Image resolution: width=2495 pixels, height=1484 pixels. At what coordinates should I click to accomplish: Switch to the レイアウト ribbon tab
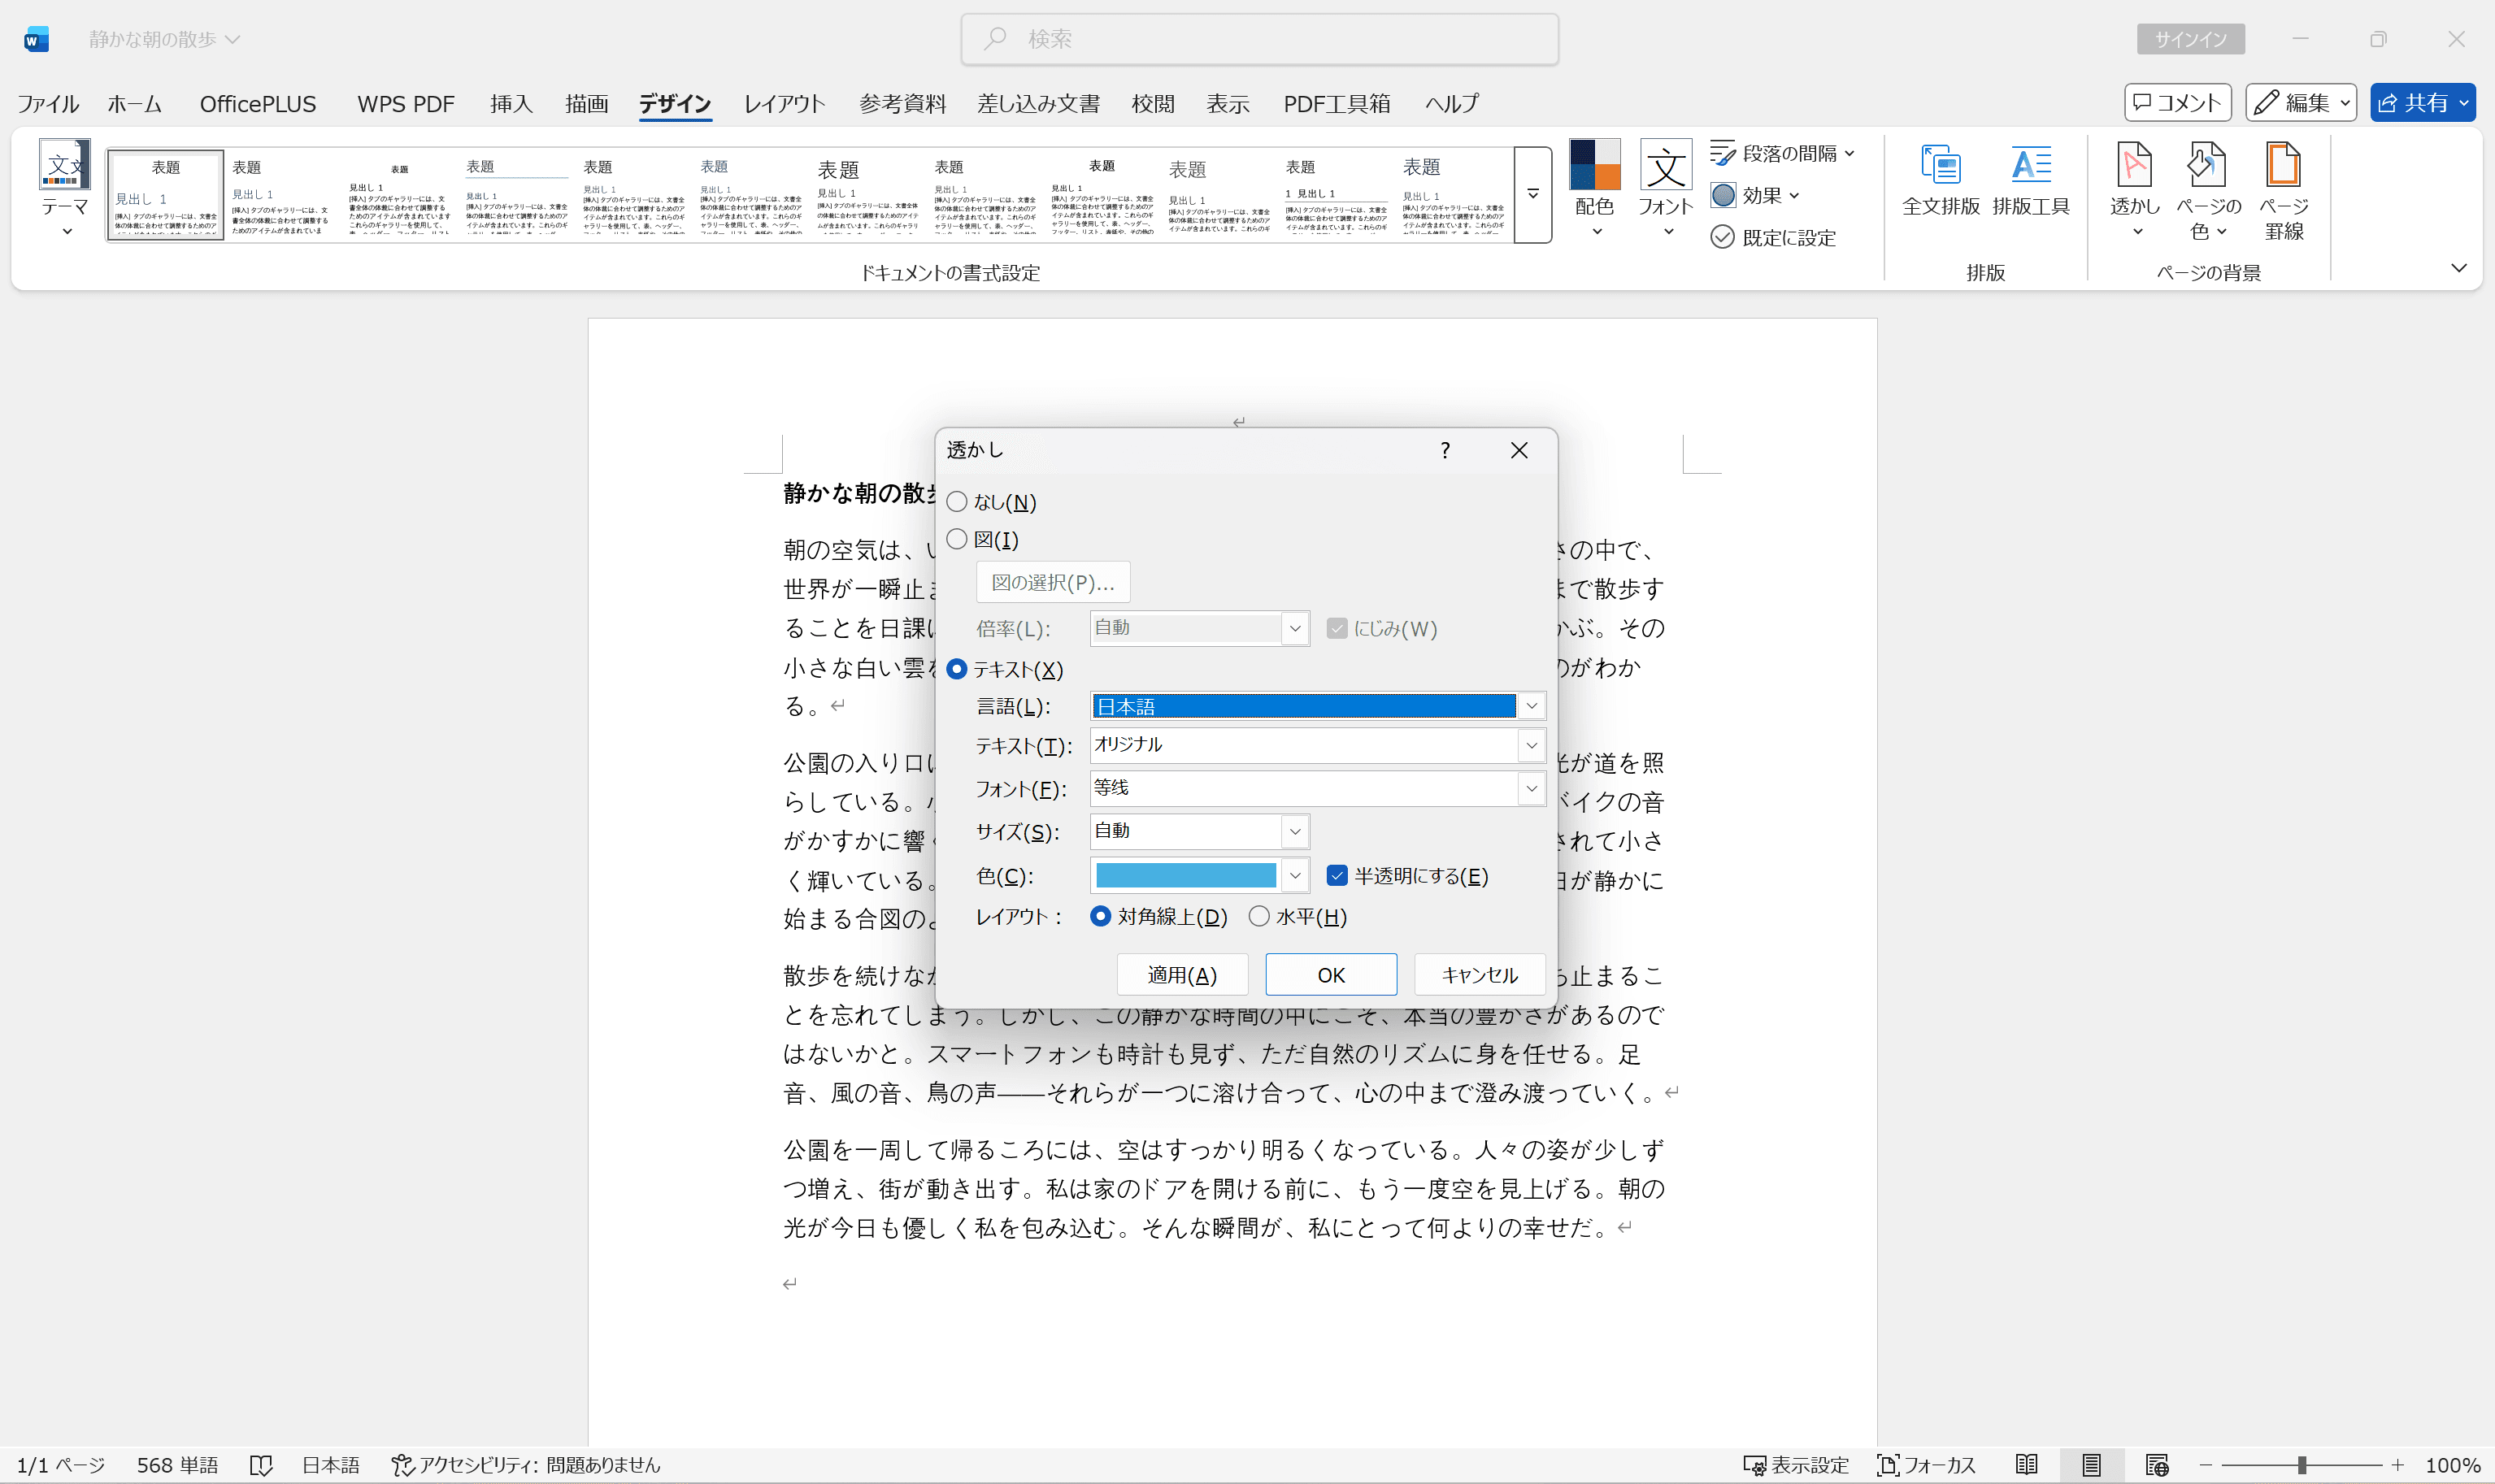tap(784, 104)
